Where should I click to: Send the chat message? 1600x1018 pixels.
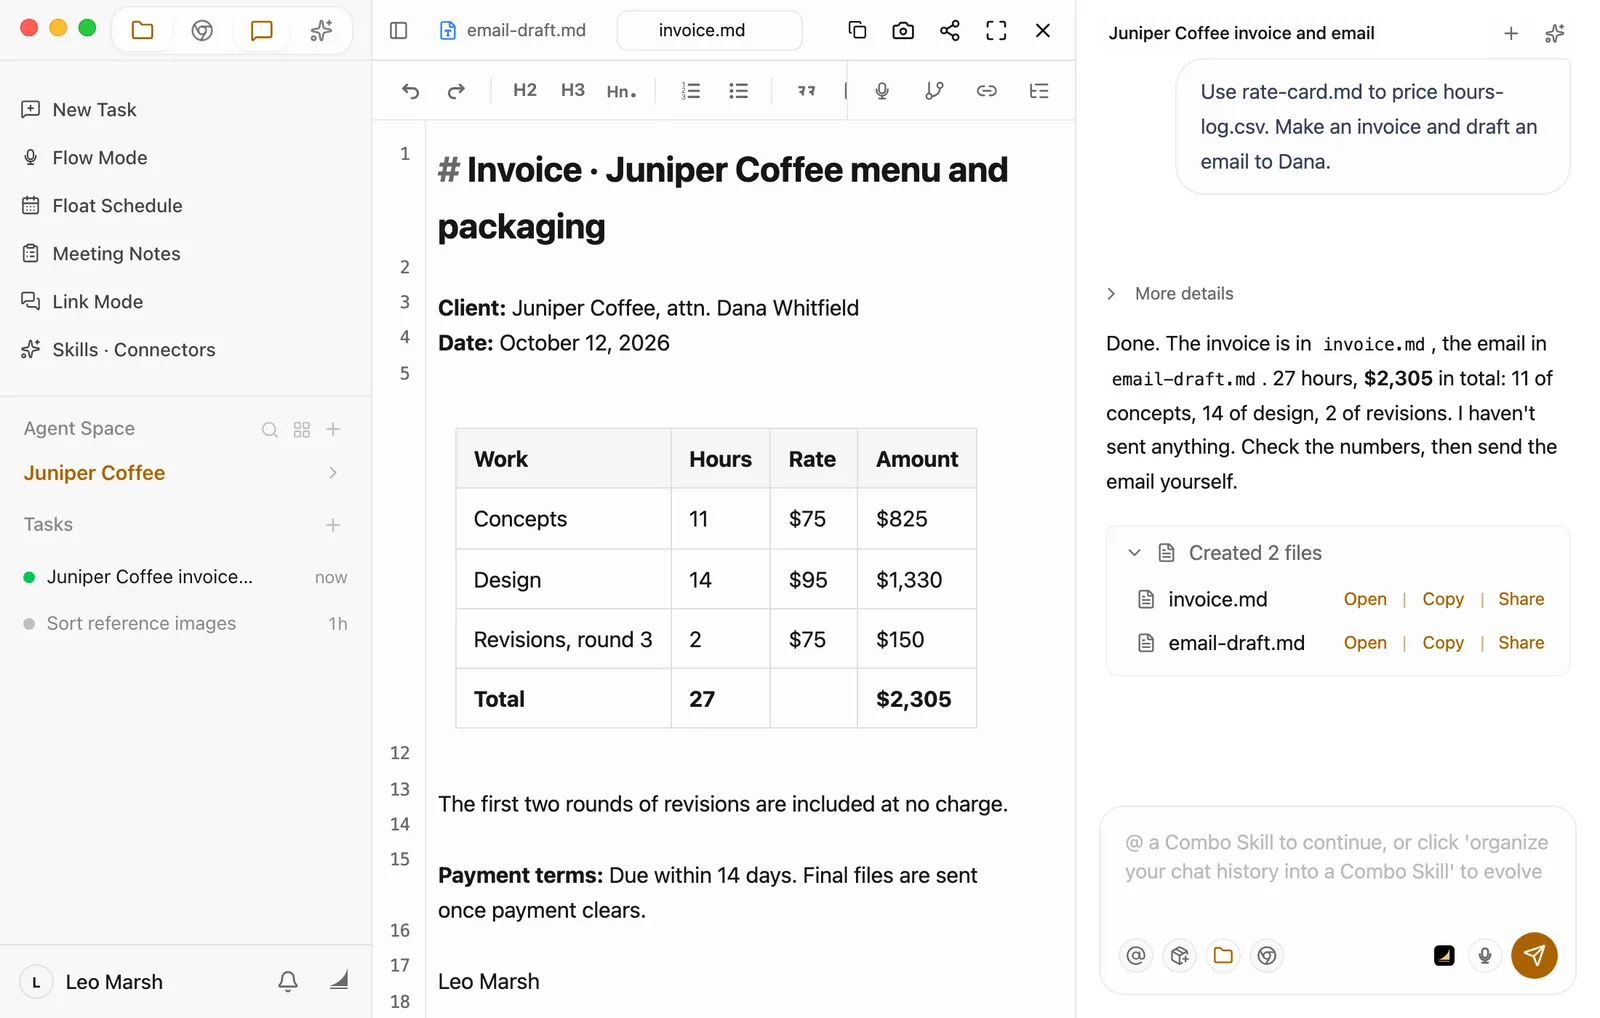[1534, 956]
